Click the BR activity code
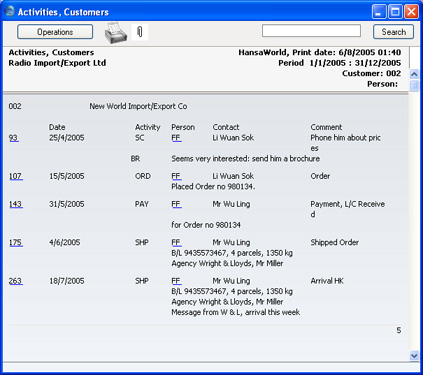Viewport: 423px width, 375px height. click(135, 159)
